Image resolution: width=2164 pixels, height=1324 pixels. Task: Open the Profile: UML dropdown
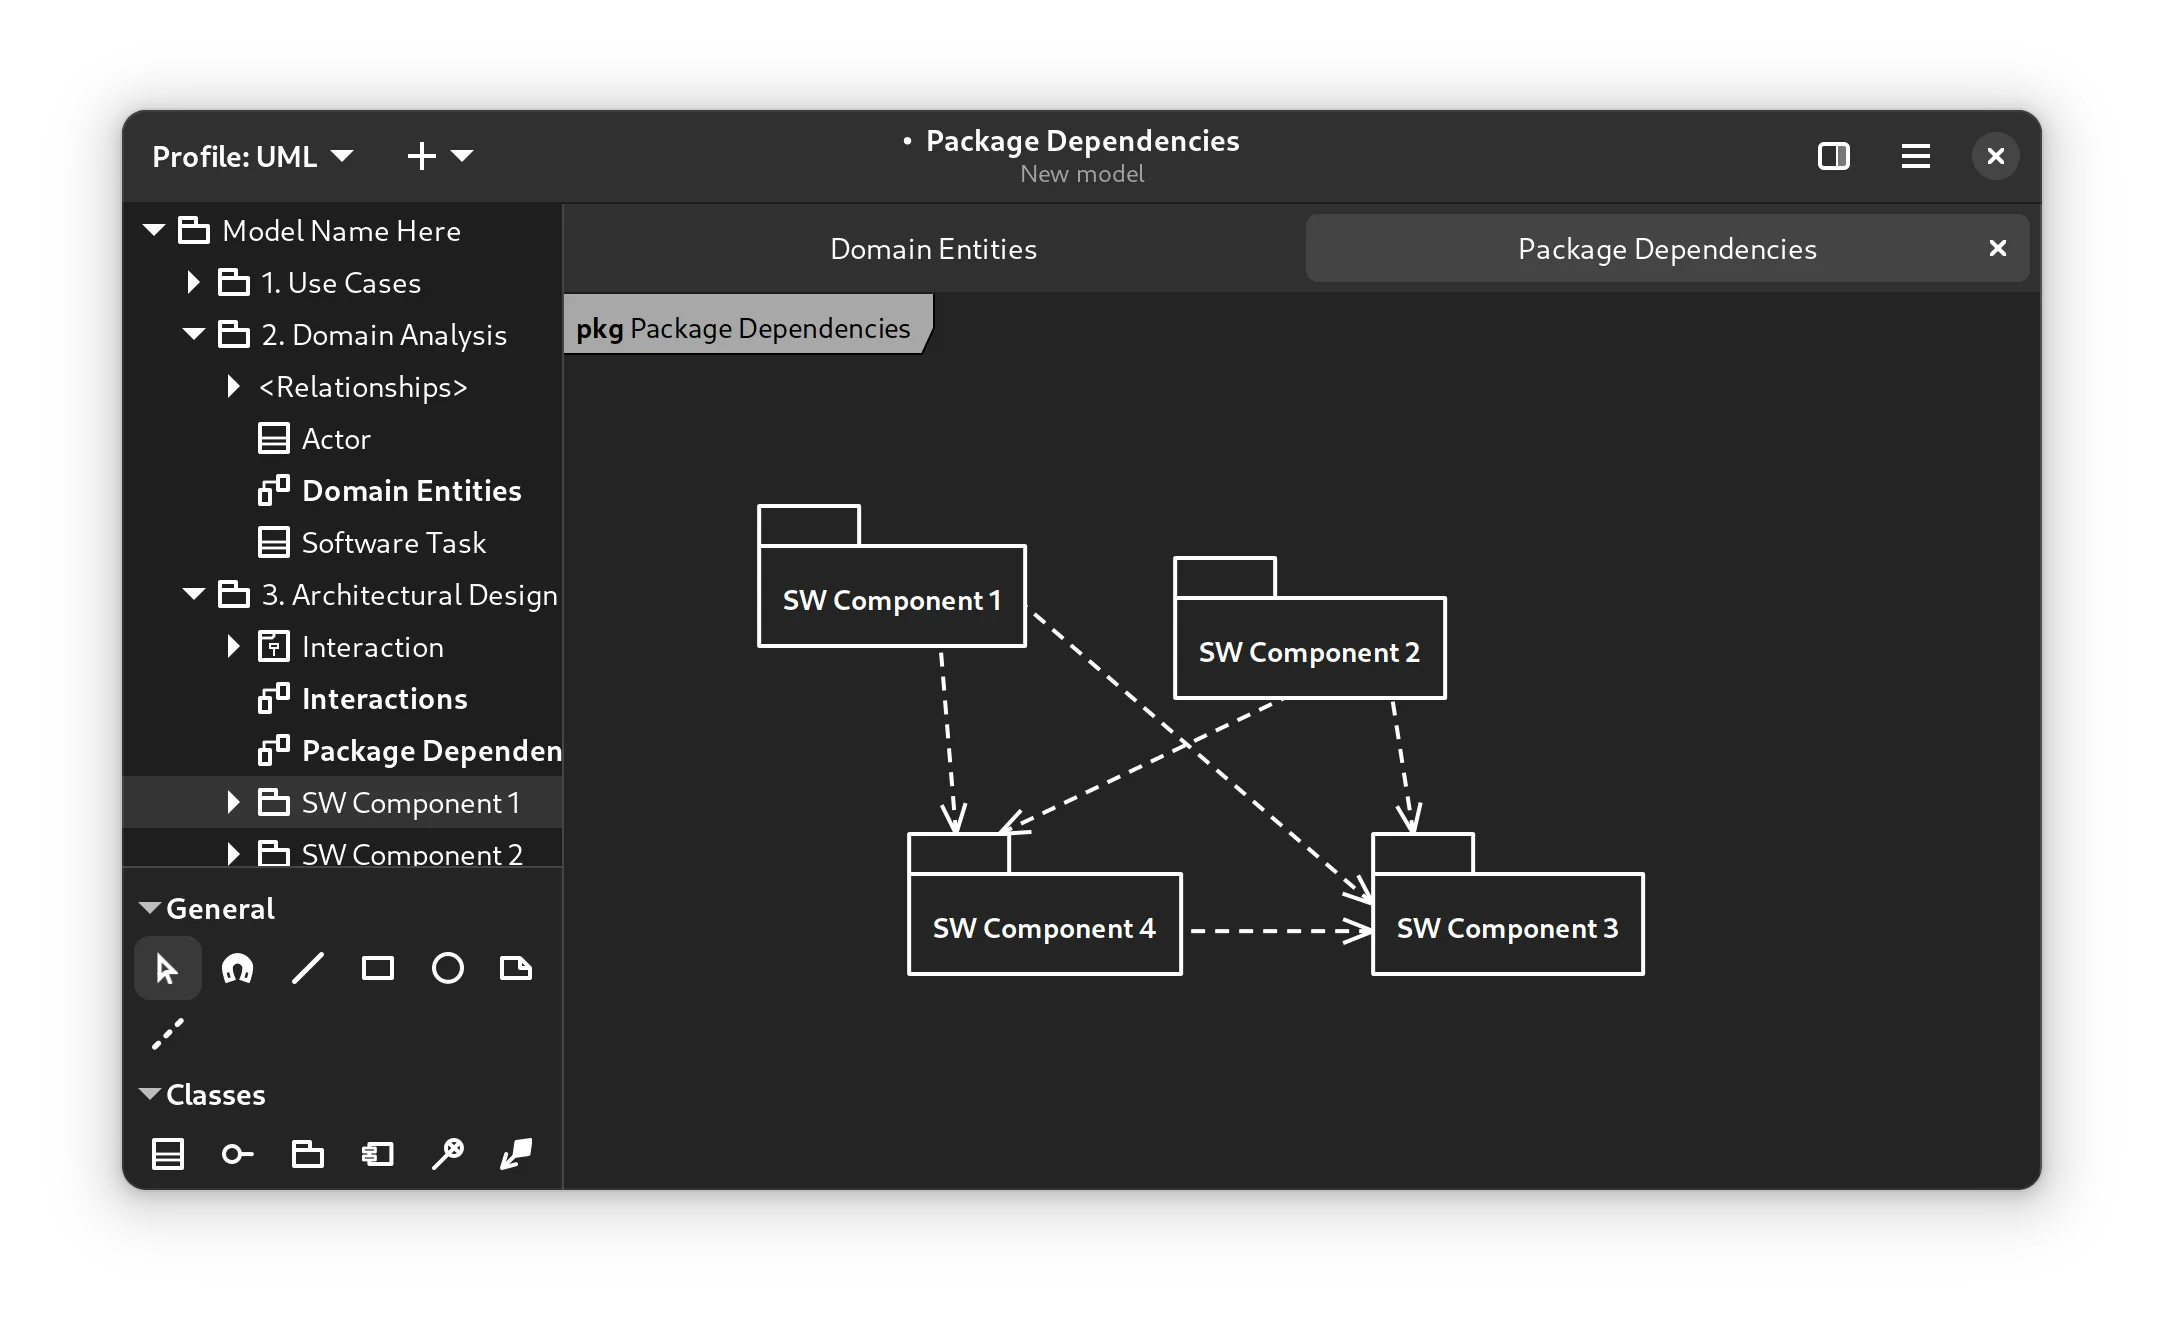(252, 156)
